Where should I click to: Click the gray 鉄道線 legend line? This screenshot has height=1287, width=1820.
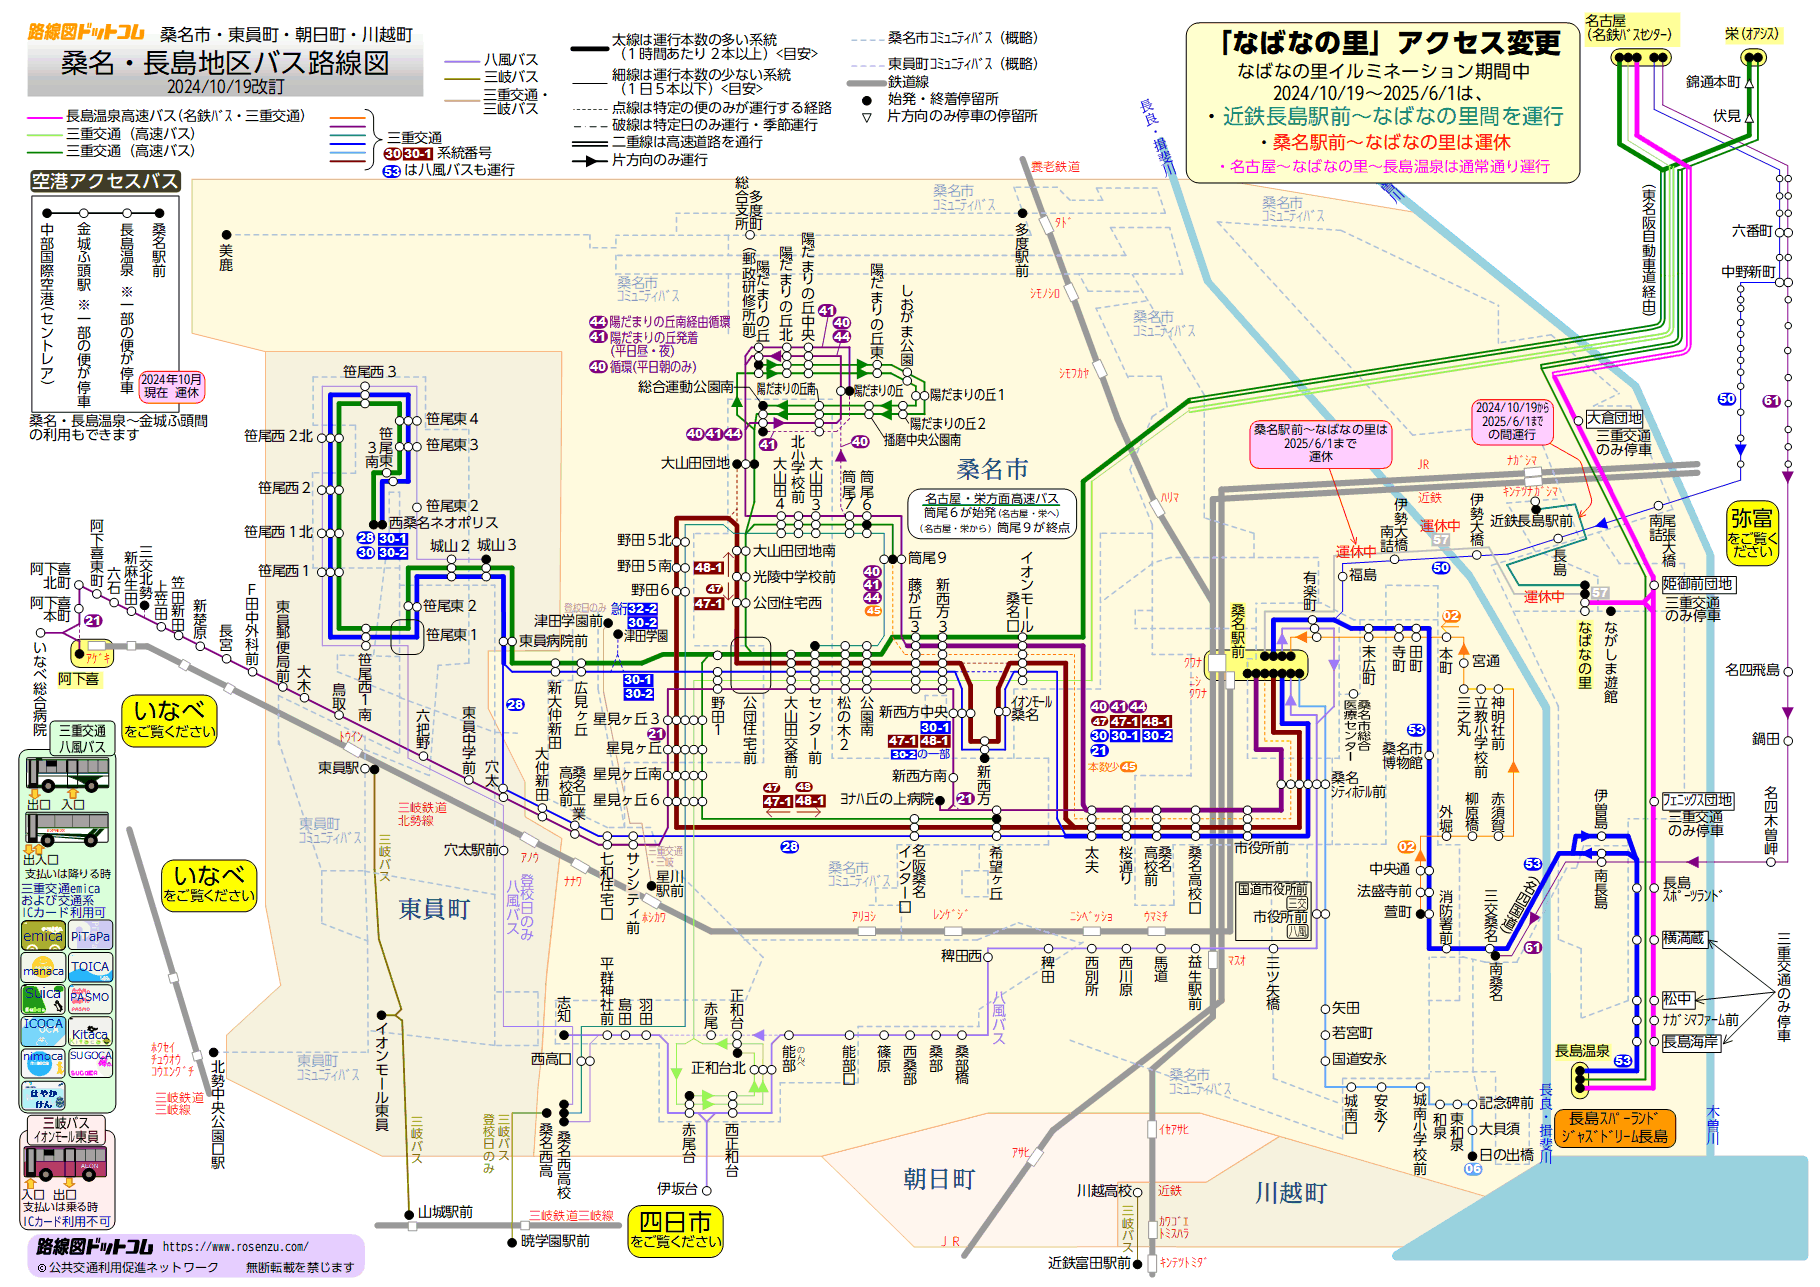(x=866, y=82)
